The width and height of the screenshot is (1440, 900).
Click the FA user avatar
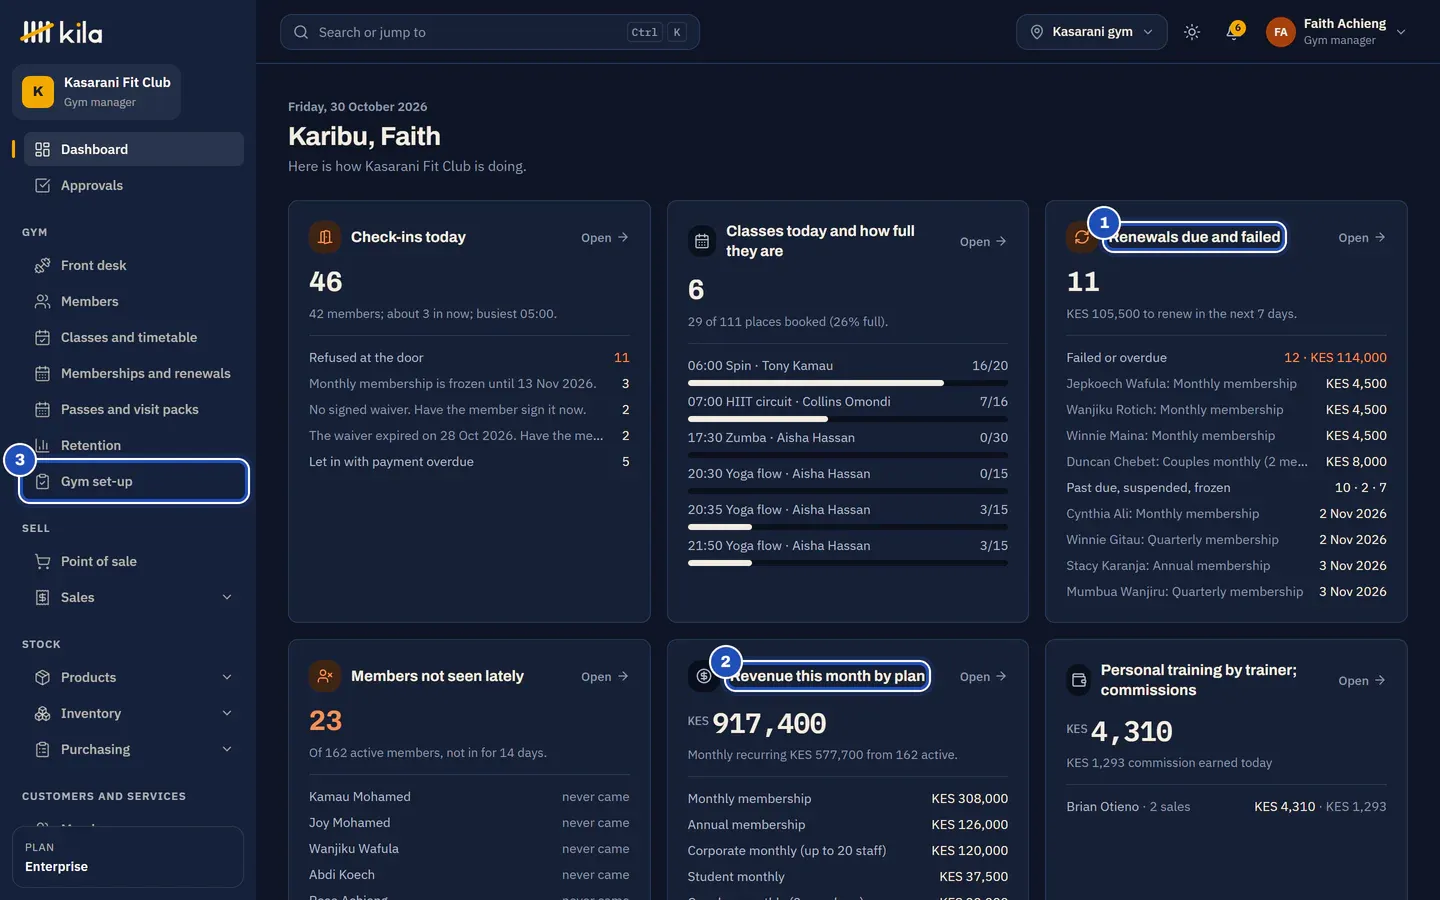(1281, 32)
